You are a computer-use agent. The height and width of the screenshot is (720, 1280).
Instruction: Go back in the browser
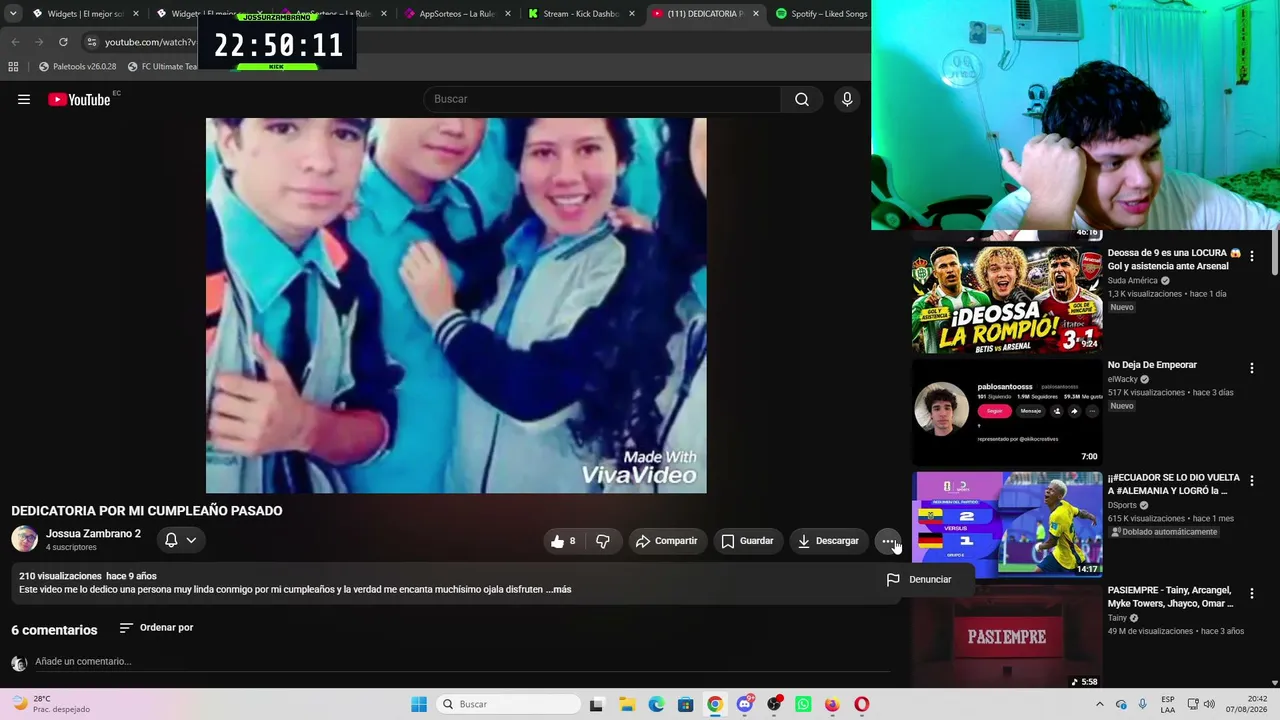pyautogui.click(x=15, y=42)
